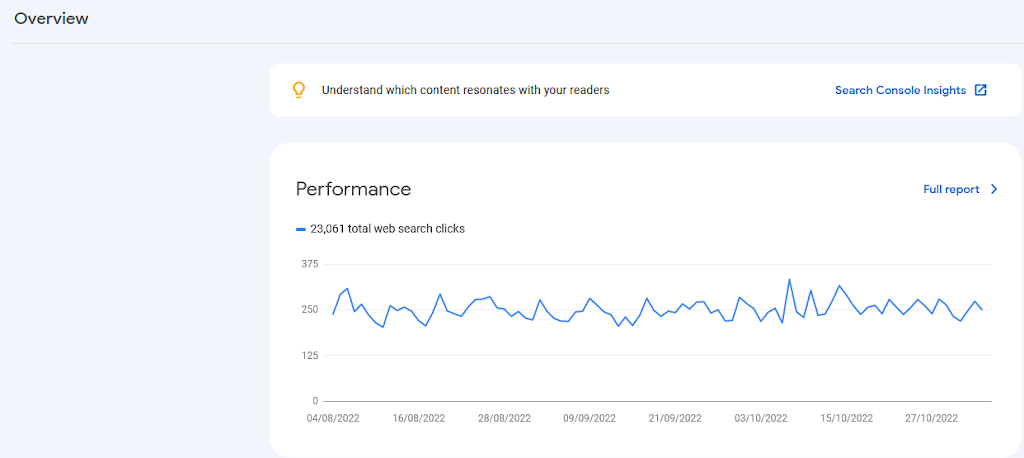Click the blue legend marker for clicks
Screen dimensions: 1024x458
click(300, 229)
